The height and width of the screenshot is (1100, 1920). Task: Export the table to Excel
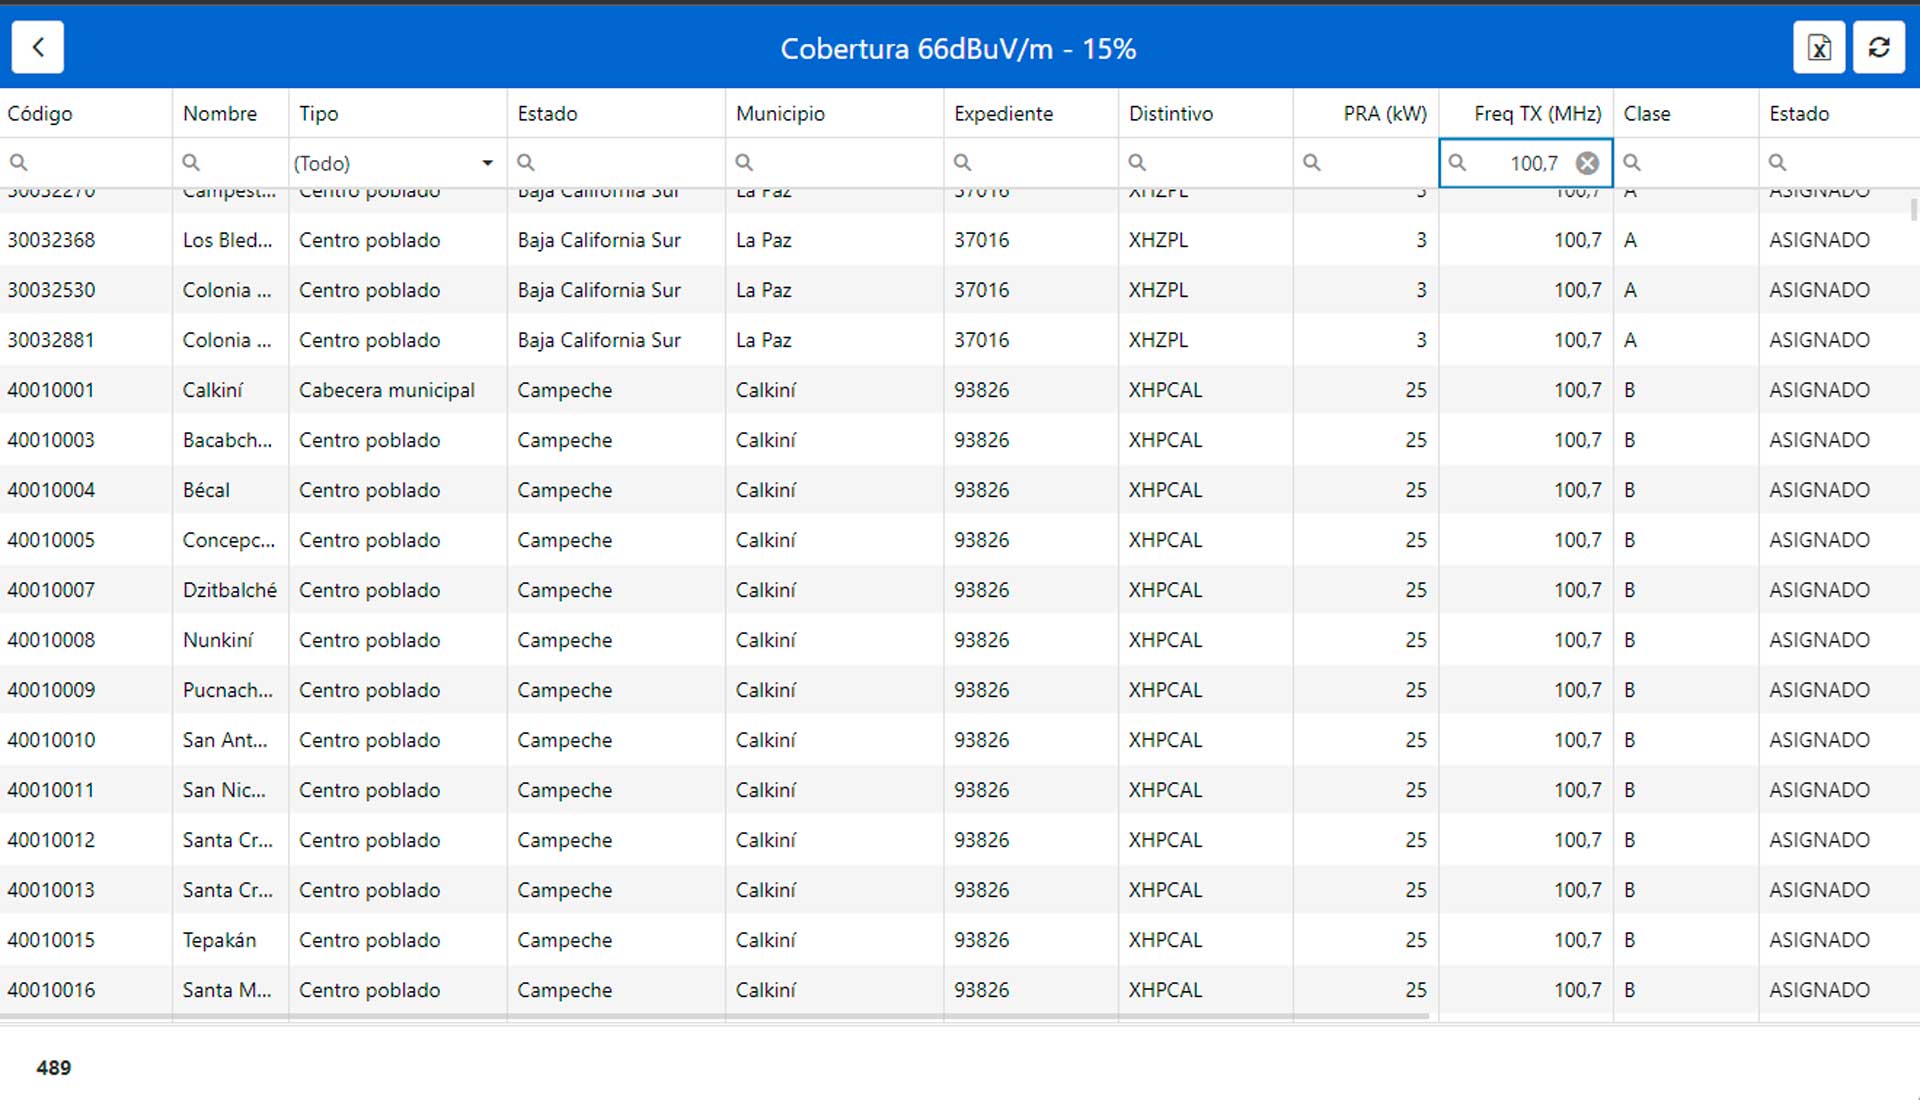[x=1819, y=47]
